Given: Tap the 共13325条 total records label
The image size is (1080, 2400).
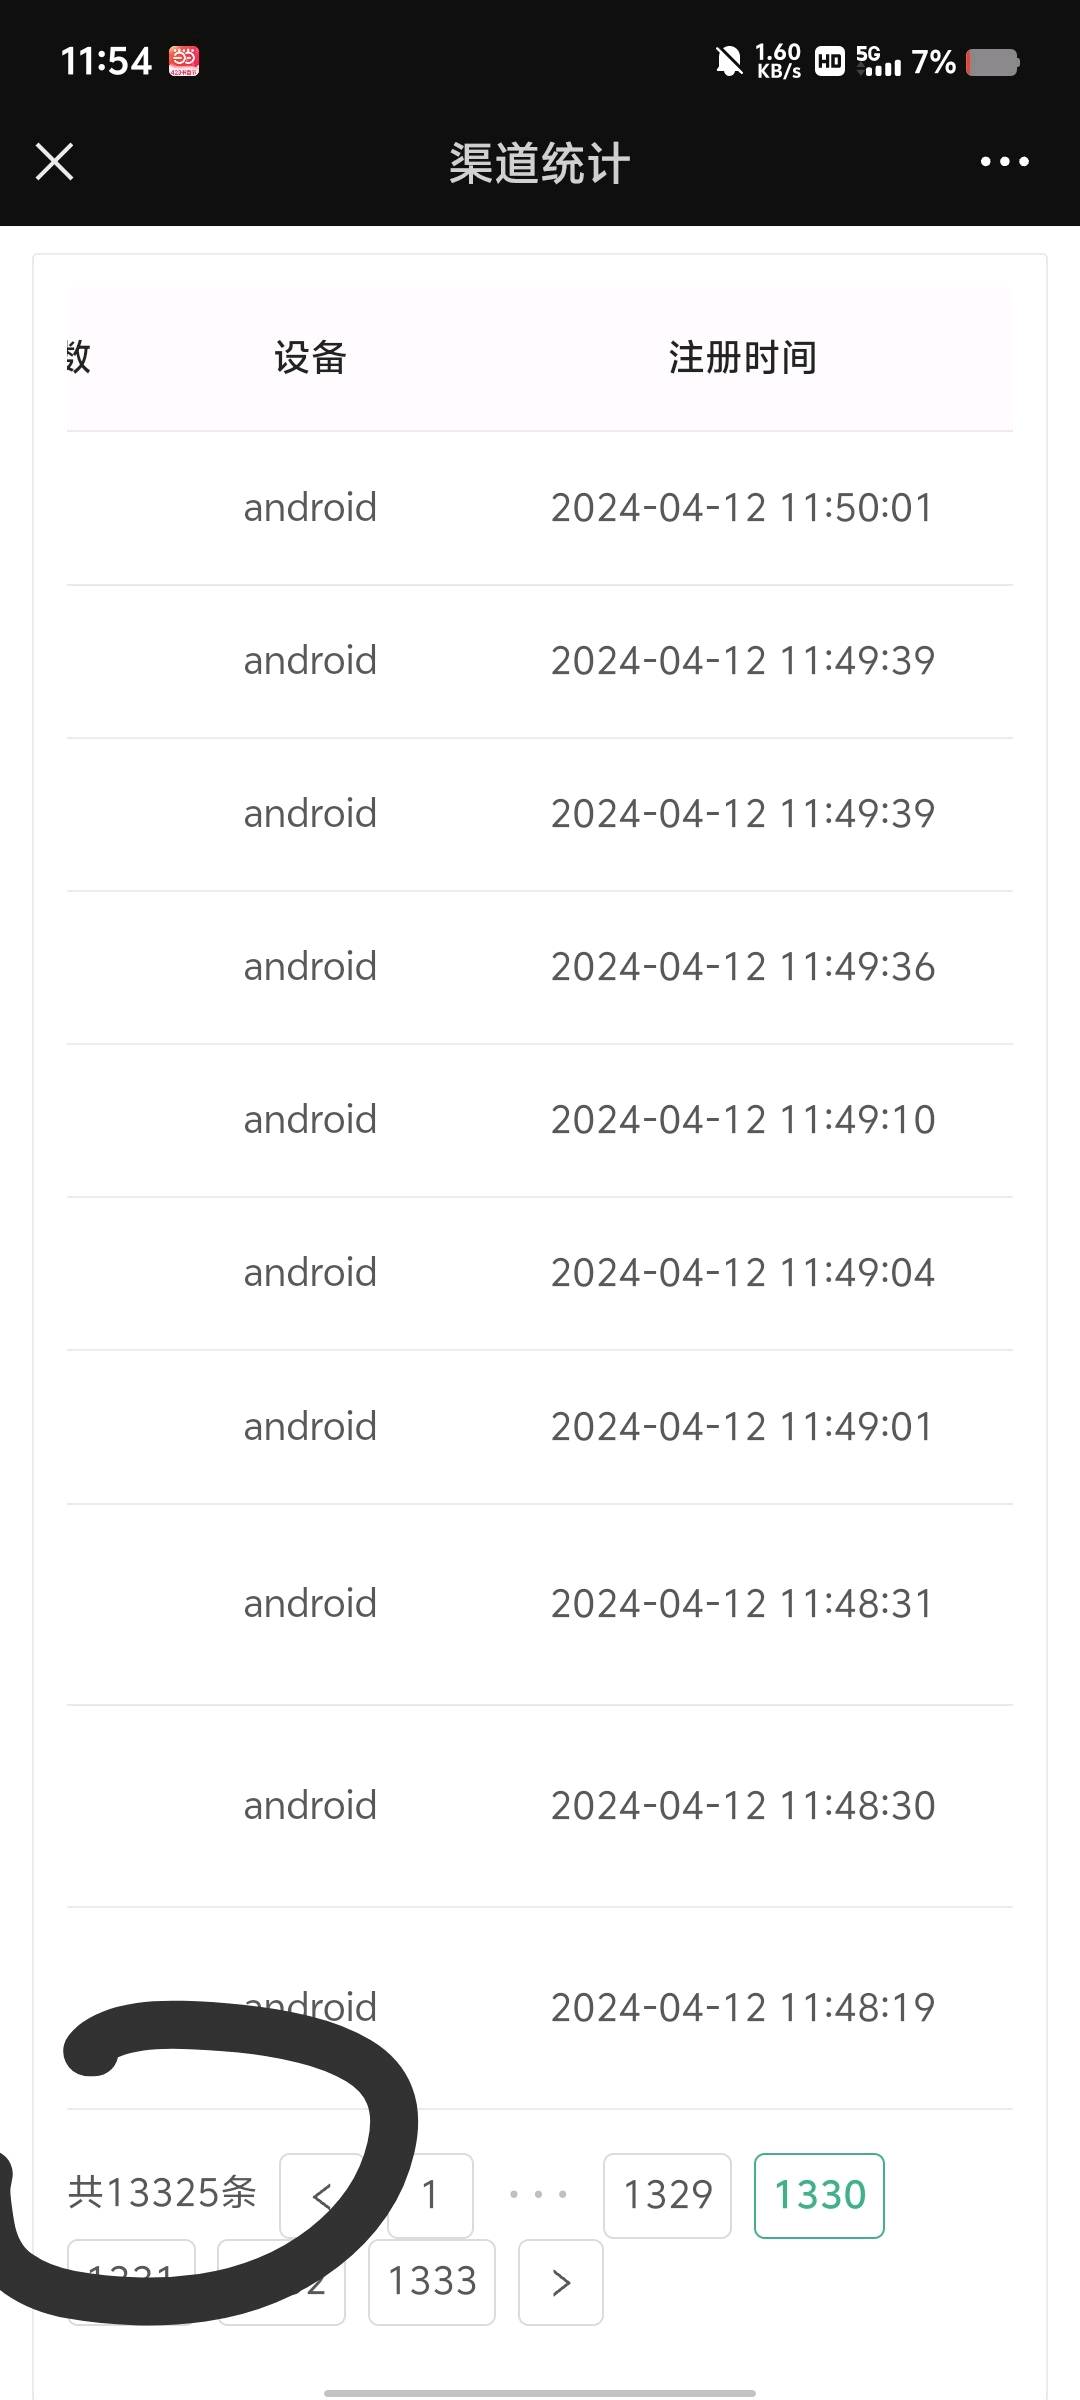Looking at the screenshot, I should pos(162,2193).
